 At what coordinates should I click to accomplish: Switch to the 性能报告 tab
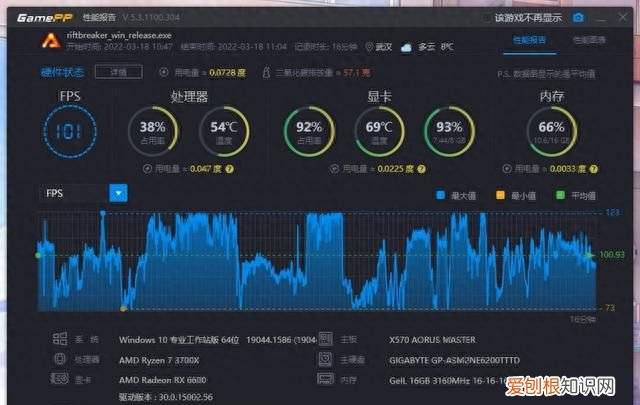[529, 40]
